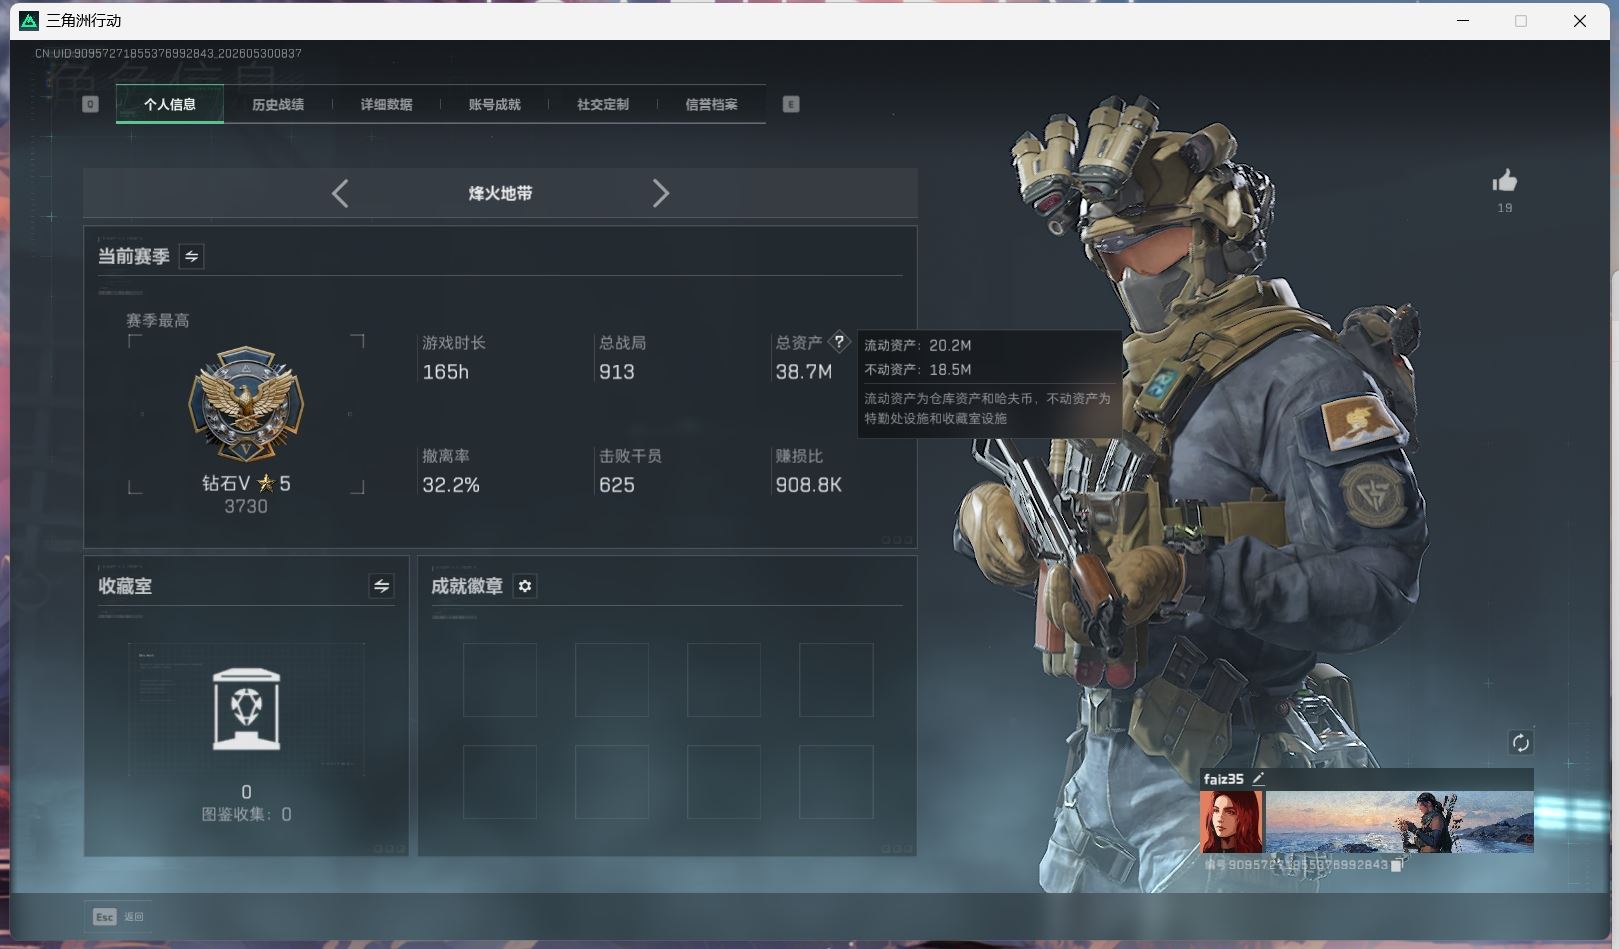Toggle the 收藏室 swap view icon

click(x=381, y=586)
